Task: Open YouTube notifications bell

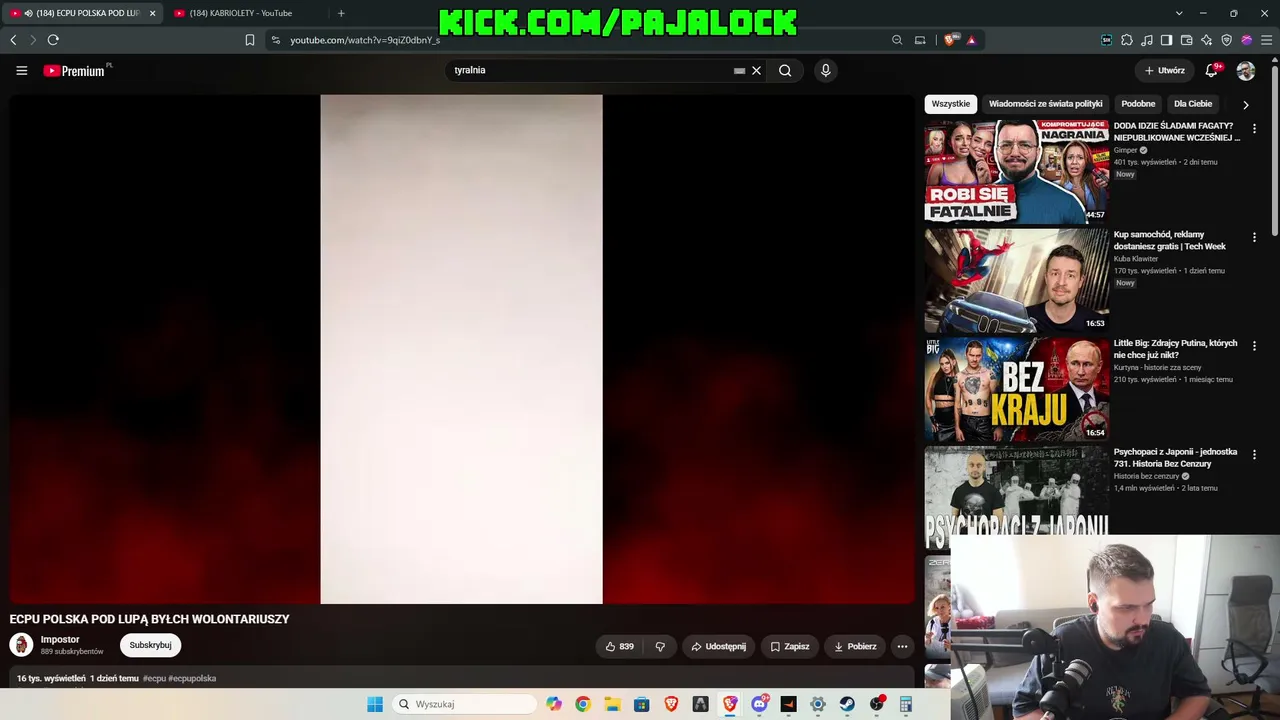Action: 1212,70
